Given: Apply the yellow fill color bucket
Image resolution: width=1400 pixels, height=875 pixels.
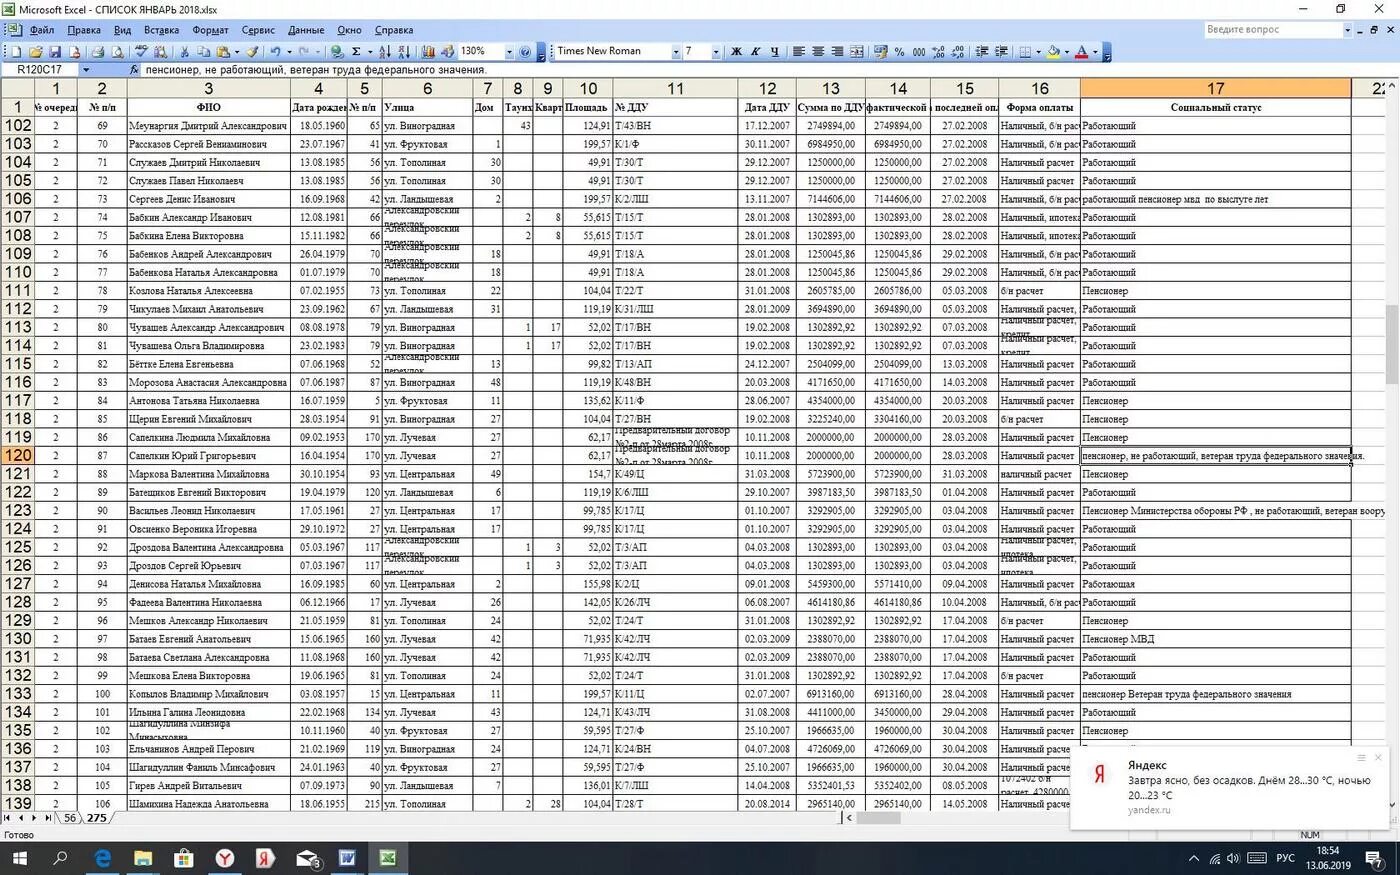Looking at the screenshot, I should pos(1054,51).
